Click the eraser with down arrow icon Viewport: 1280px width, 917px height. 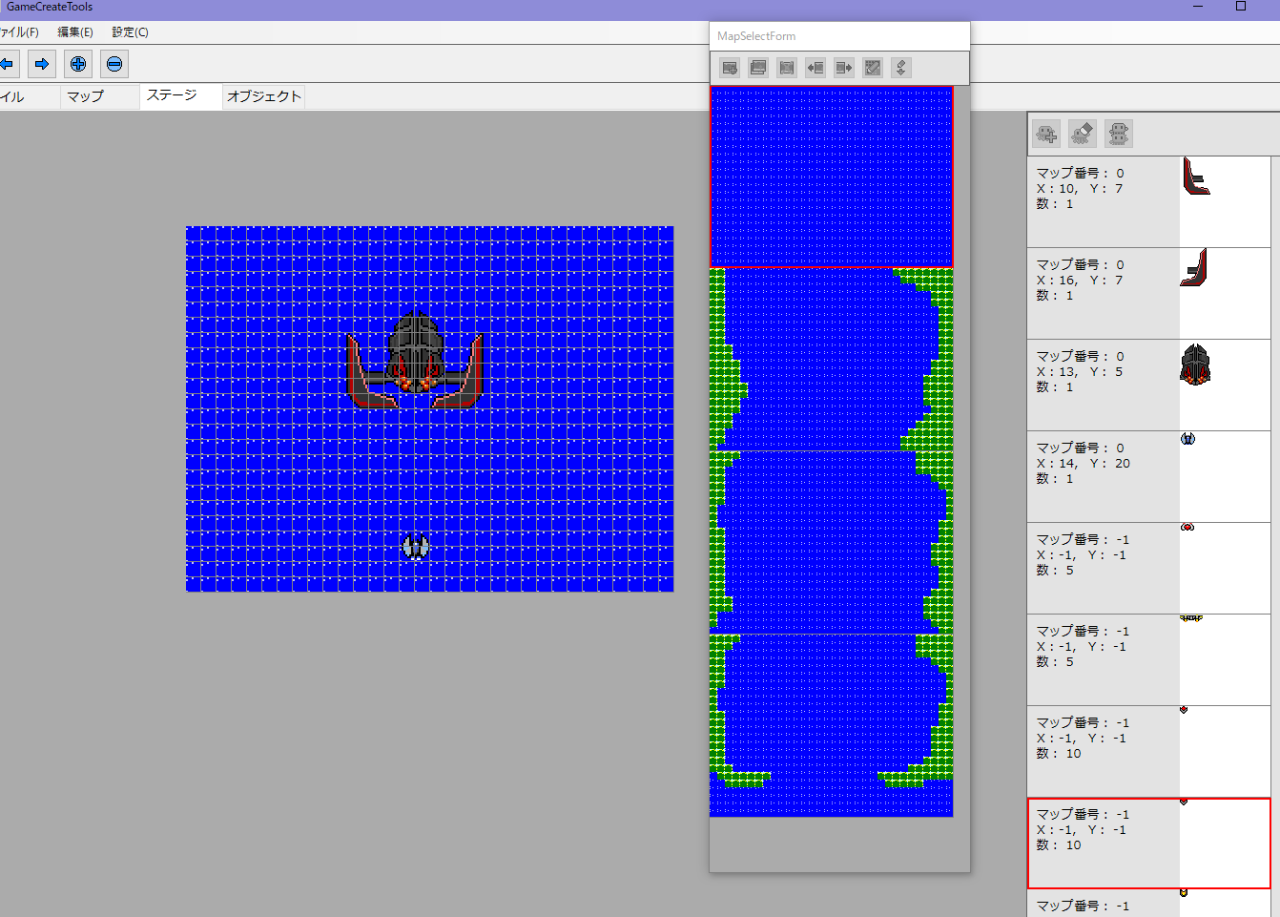pyautogui.click(x=901, y=68)
